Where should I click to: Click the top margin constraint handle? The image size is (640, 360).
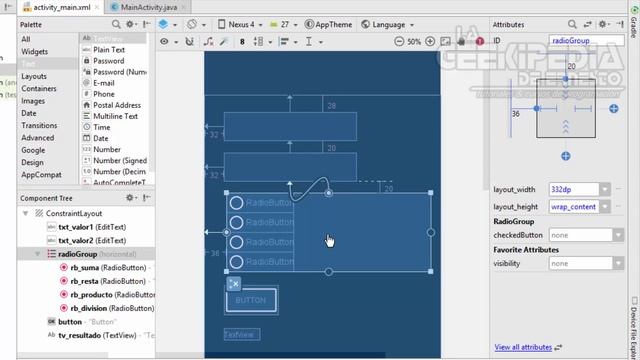tap(565, 79)
